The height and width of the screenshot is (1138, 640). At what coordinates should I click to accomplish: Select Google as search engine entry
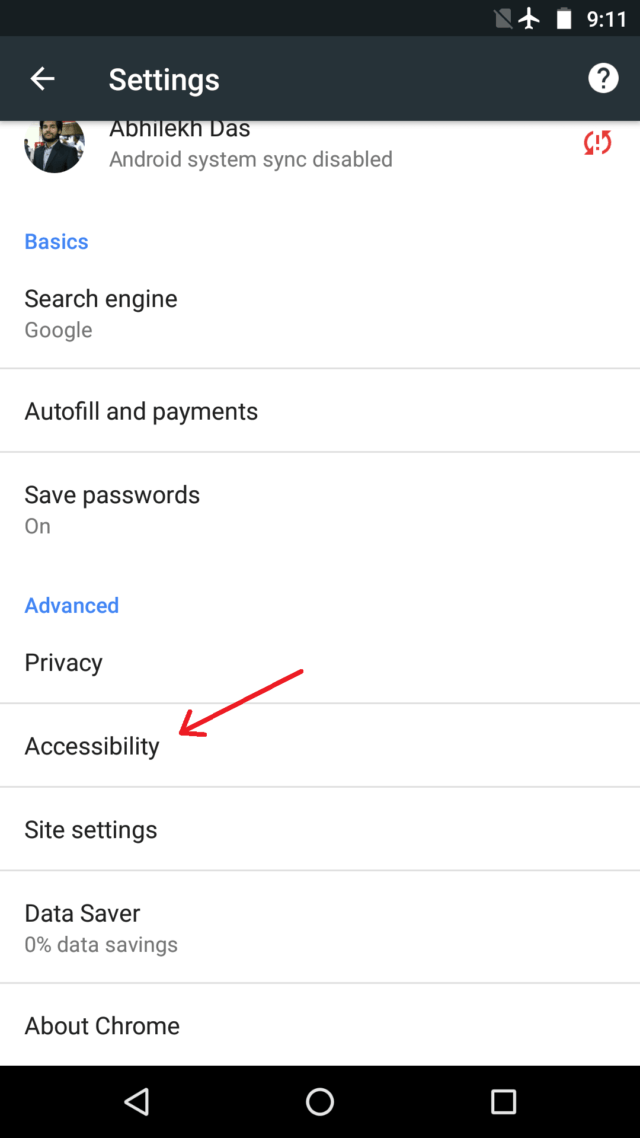click(58, 330)
